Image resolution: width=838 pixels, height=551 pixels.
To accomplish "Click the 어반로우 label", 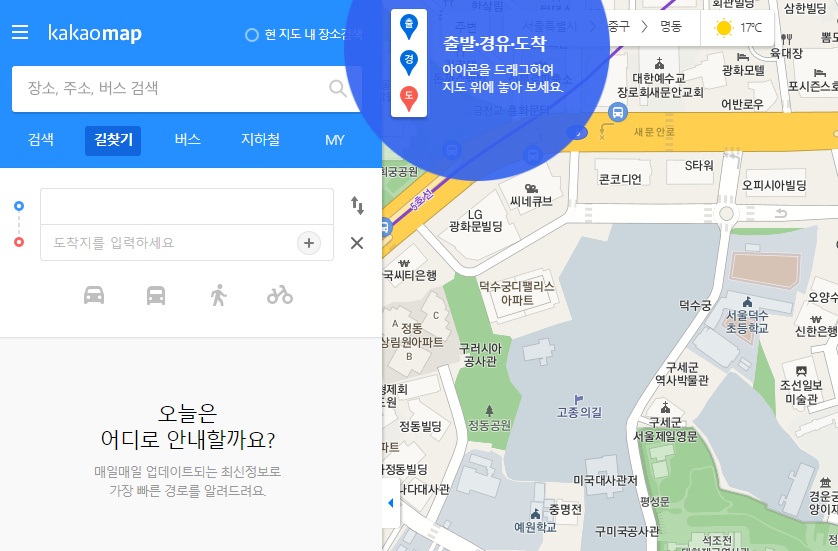I will [742, 104].
